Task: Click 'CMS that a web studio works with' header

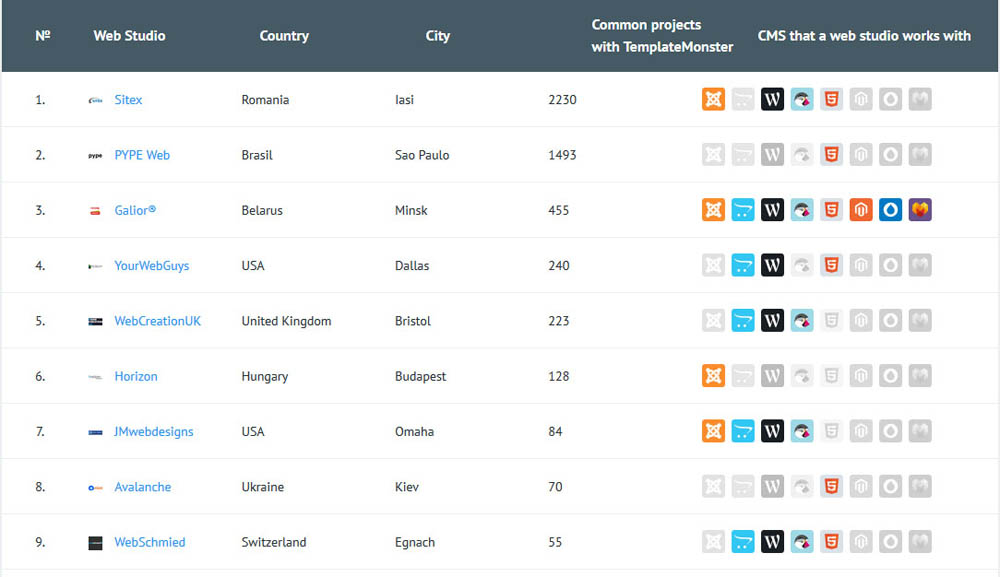Action: pyautogui.click(x=864, y=36)
